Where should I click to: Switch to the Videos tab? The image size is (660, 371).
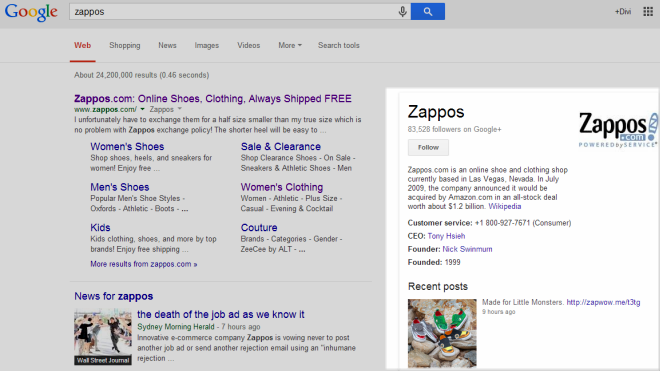coord(248,45)
